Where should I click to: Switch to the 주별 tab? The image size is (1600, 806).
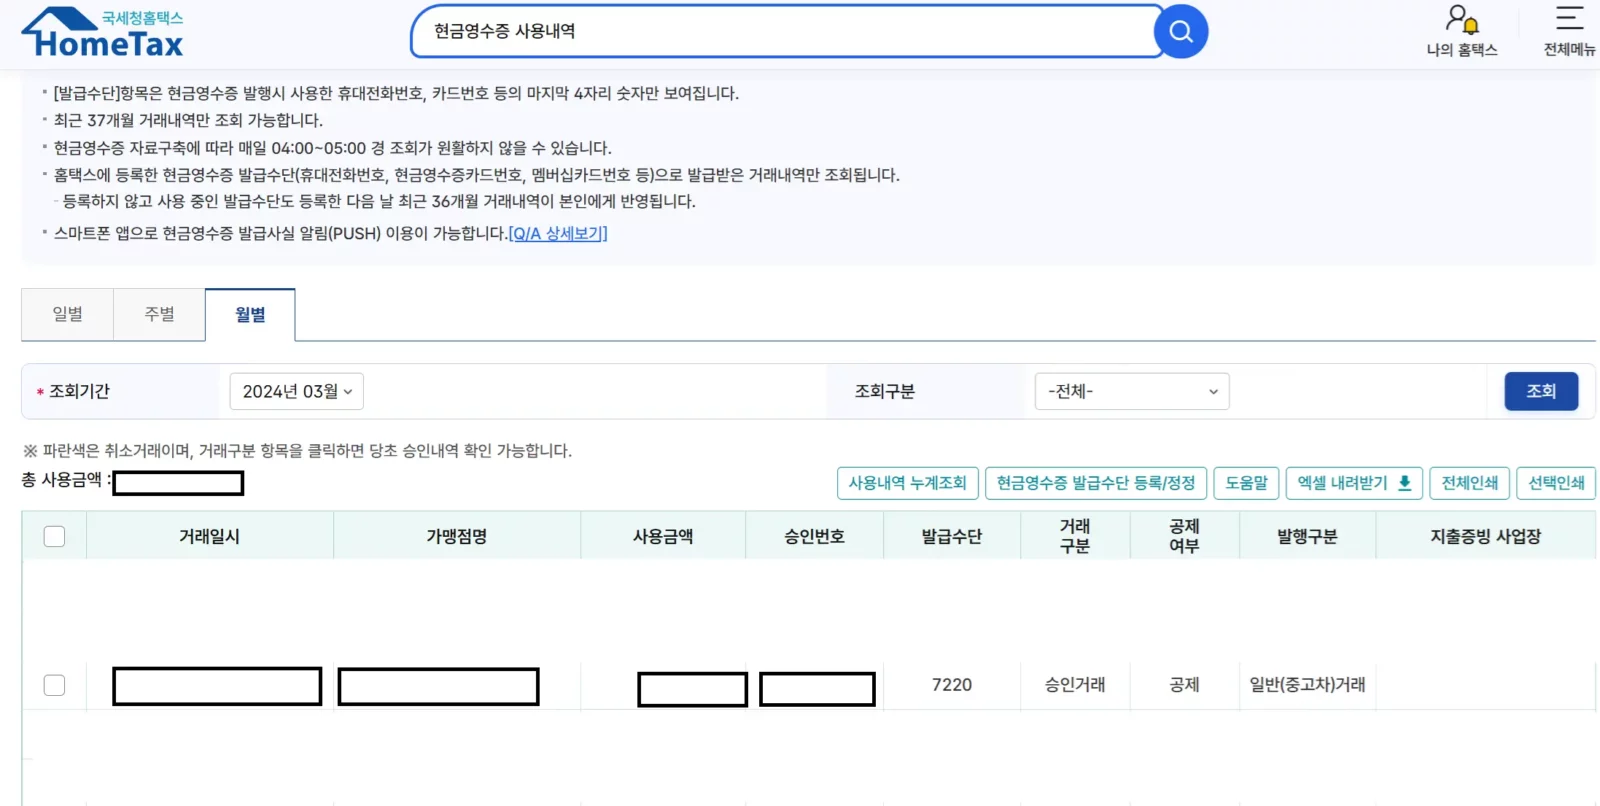[x=160, y=314]
